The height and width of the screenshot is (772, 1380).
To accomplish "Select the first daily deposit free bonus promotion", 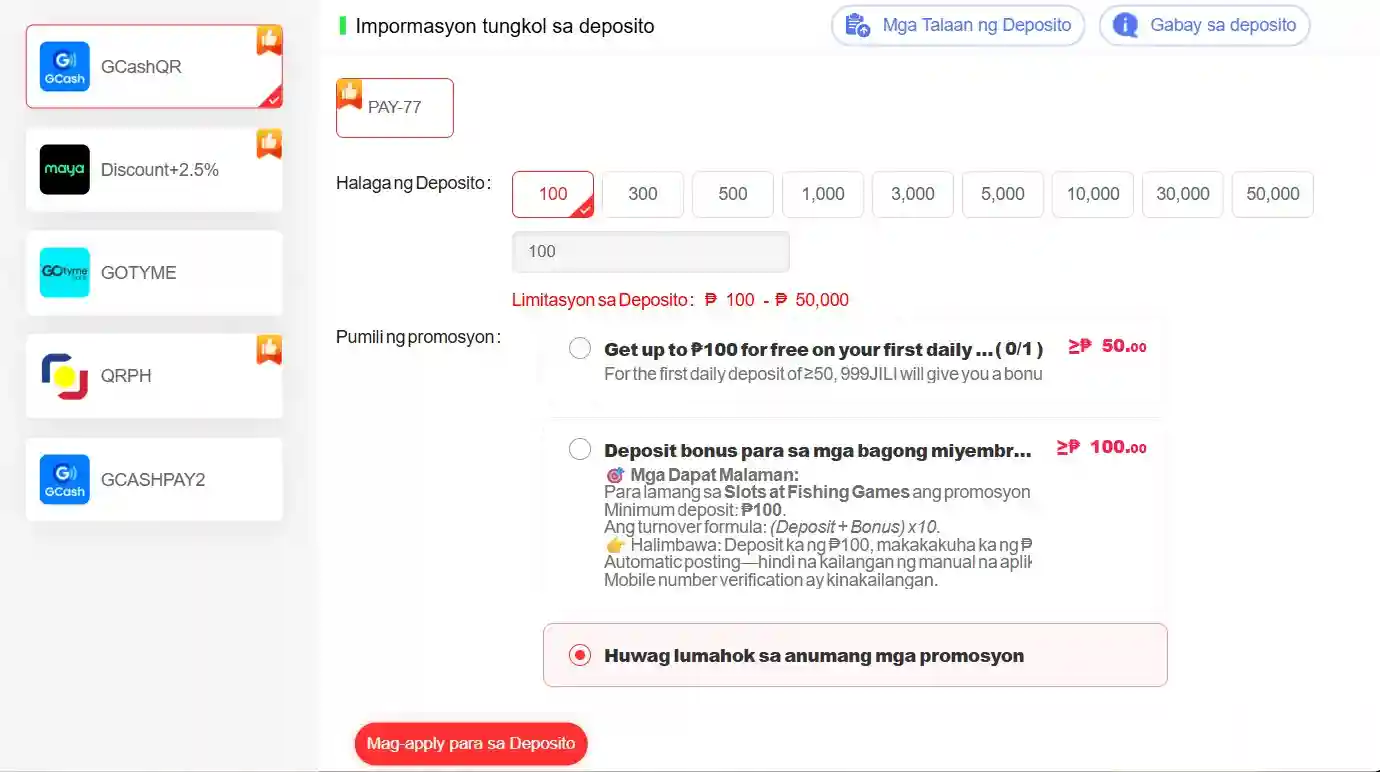I will pos(580,348).
